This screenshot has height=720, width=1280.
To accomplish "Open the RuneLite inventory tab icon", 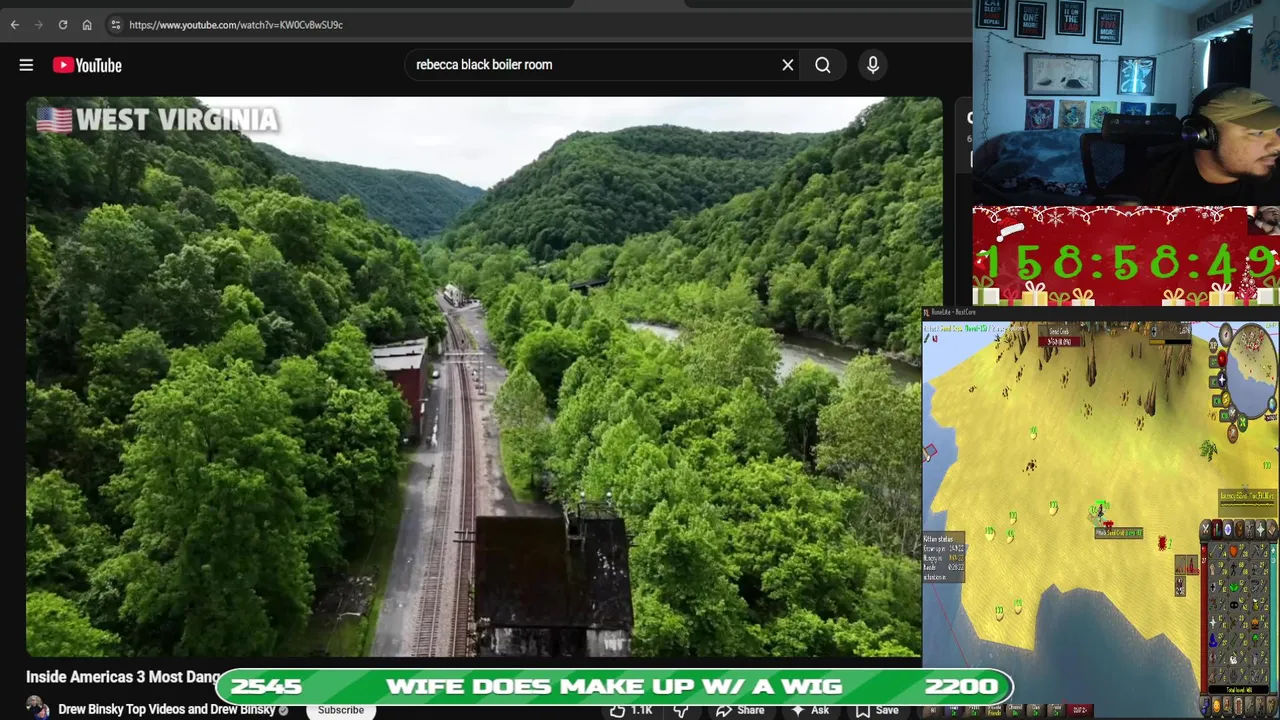I will click(x=1238, y=529).
